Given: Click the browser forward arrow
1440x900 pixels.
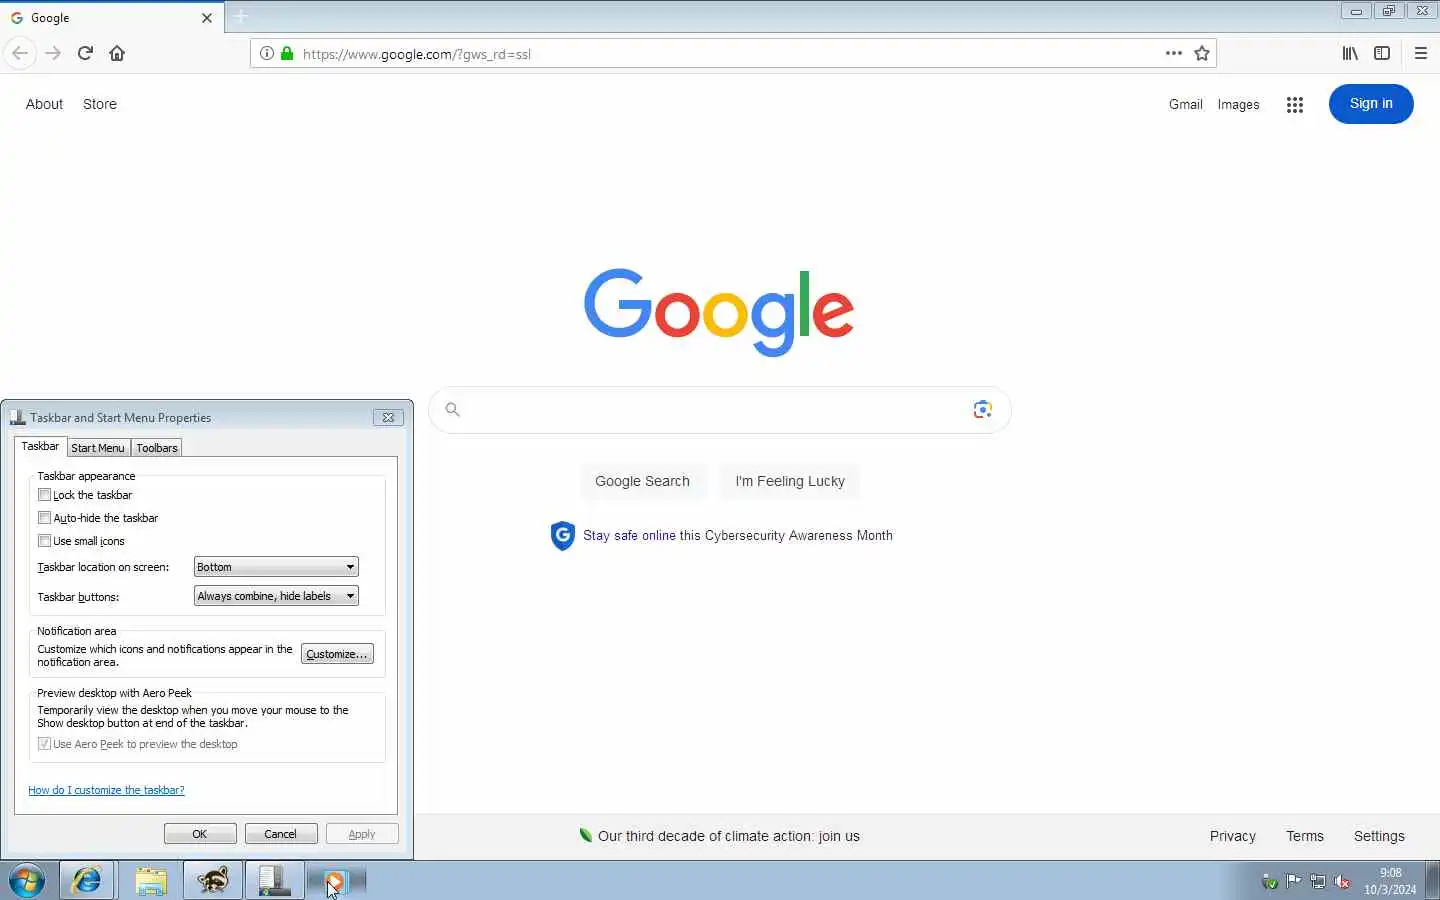Looking at the screenshot, I should (x=53, y=53).
